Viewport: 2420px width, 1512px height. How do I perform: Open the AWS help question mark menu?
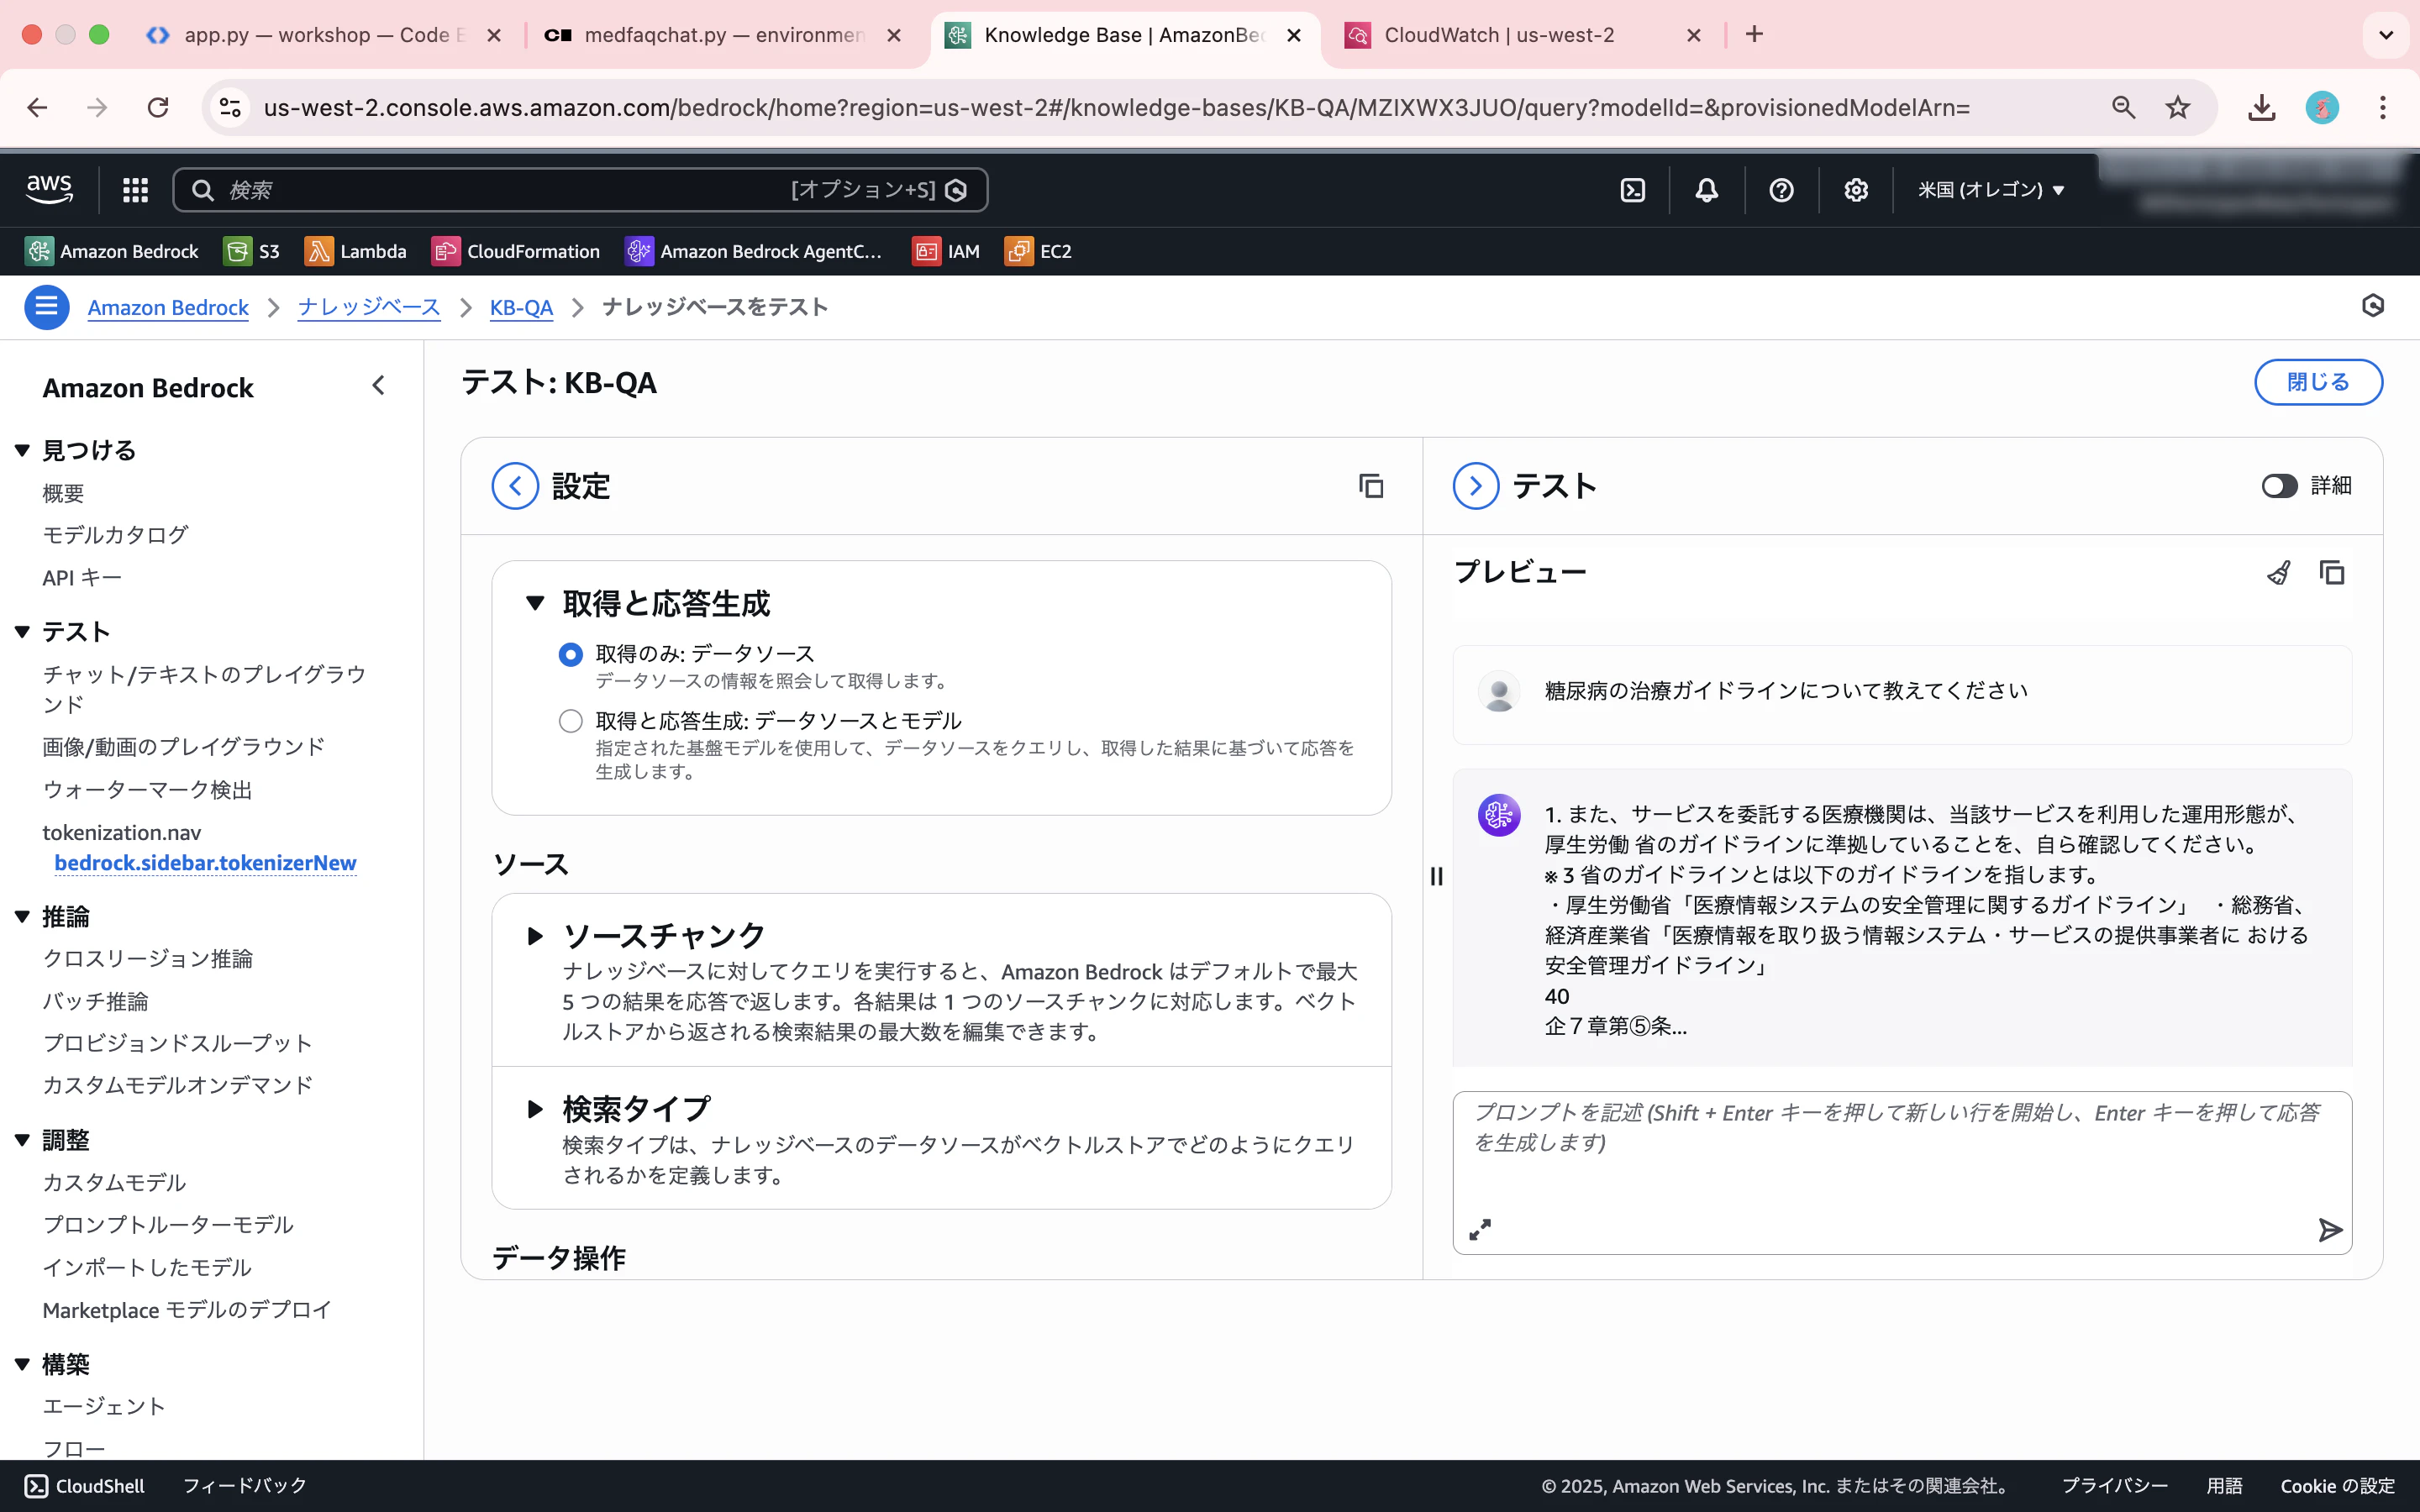click(1781, 190)
